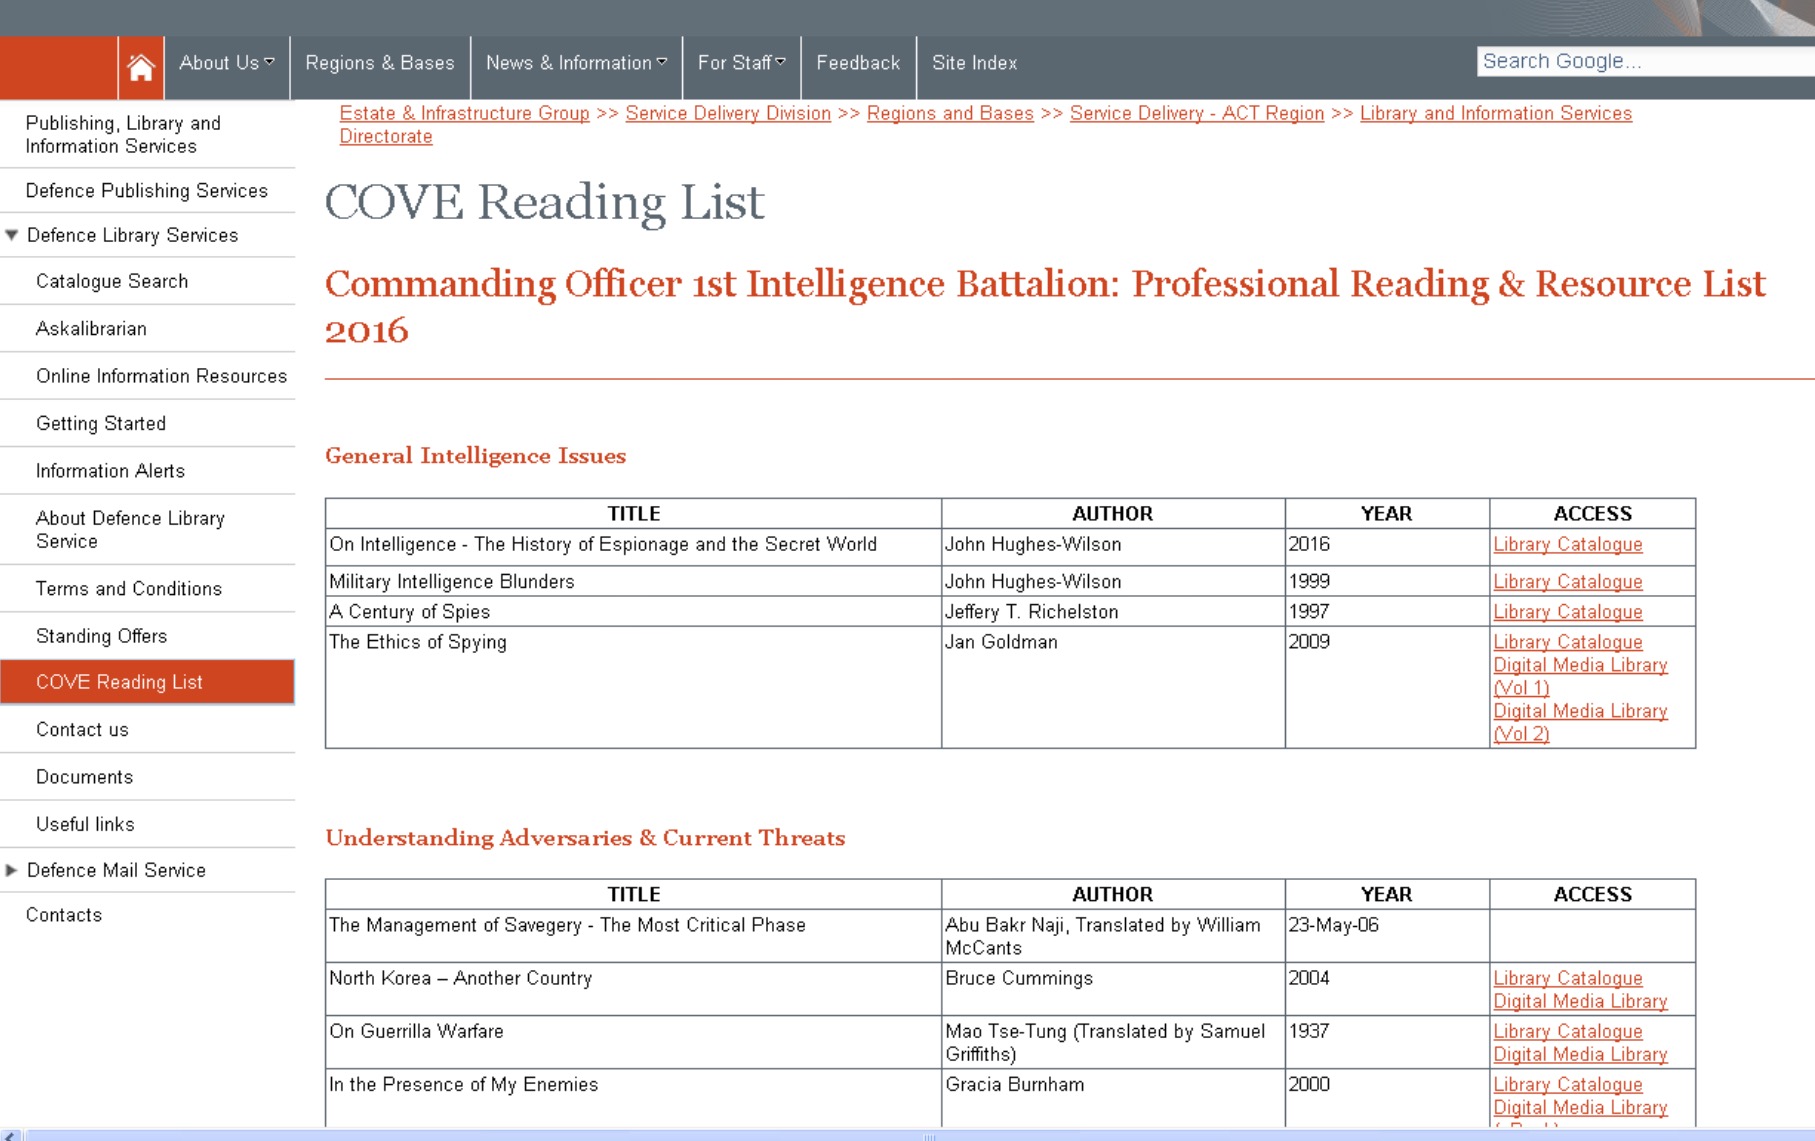Click the Search Google input field

tap(1640, 60)
